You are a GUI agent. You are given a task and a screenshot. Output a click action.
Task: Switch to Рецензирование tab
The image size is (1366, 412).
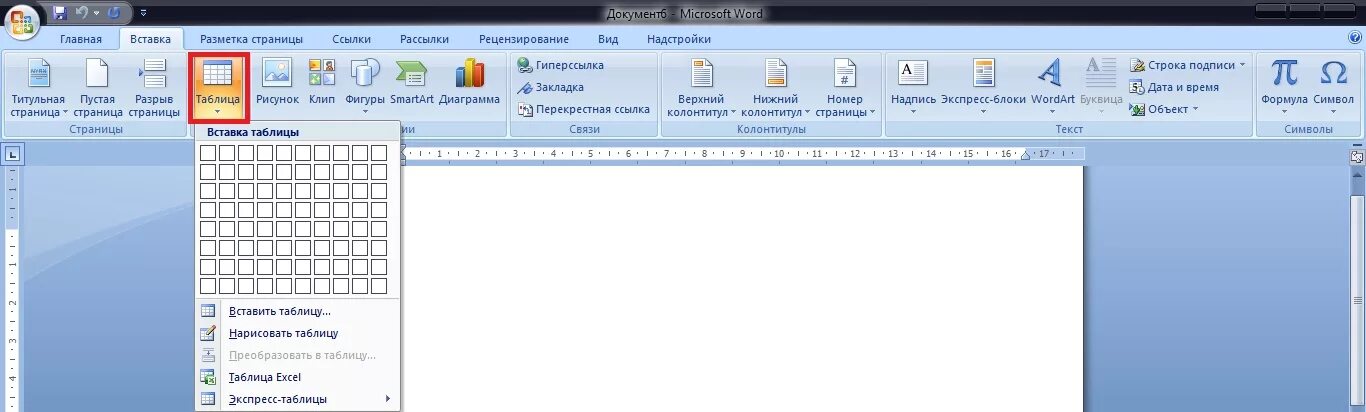(523, 39)
